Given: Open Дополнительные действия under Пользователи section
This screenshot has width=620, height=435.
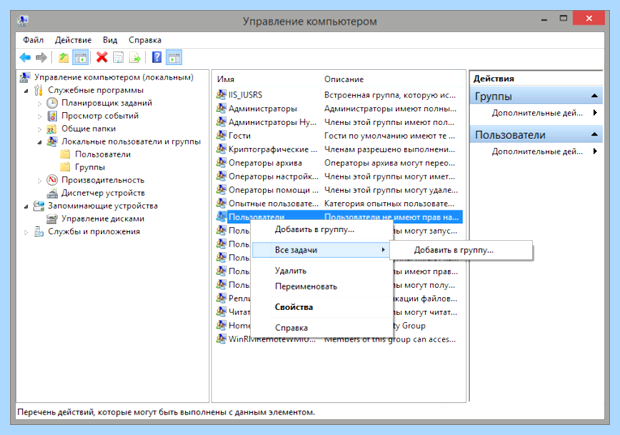Looking at the screenshot, I should coord(537,151).
